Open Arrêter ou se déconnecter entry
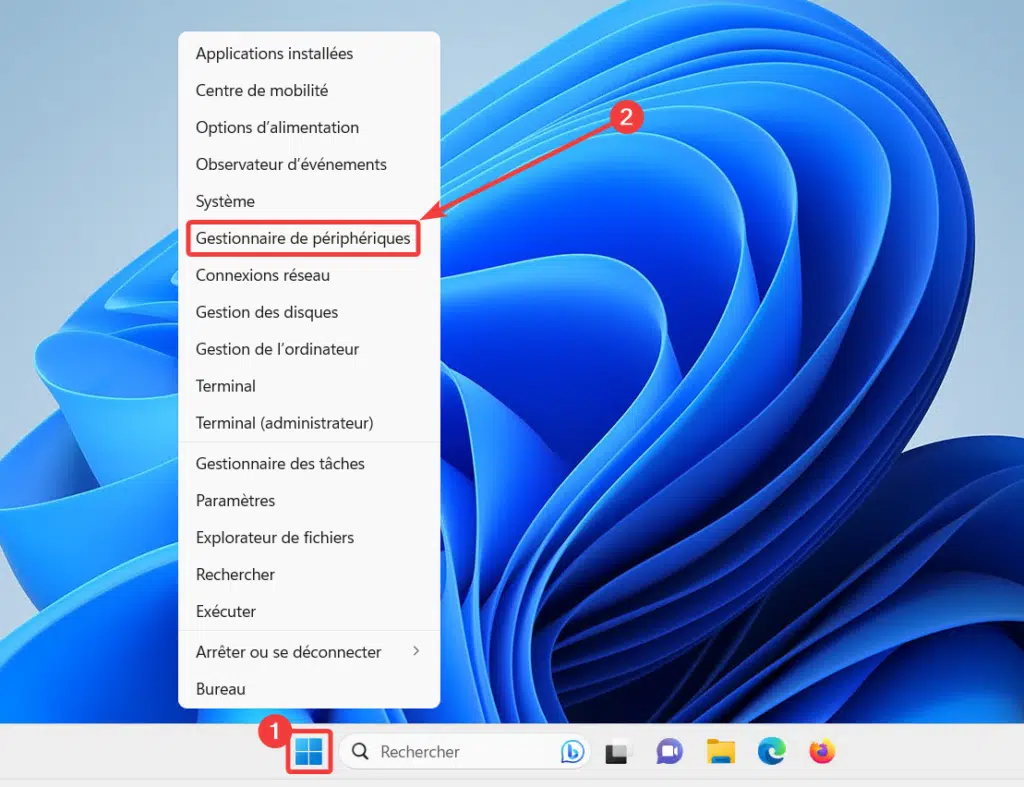Image resolution: width=1024 pixels, height=787 pixels. [x=309, y=652]
